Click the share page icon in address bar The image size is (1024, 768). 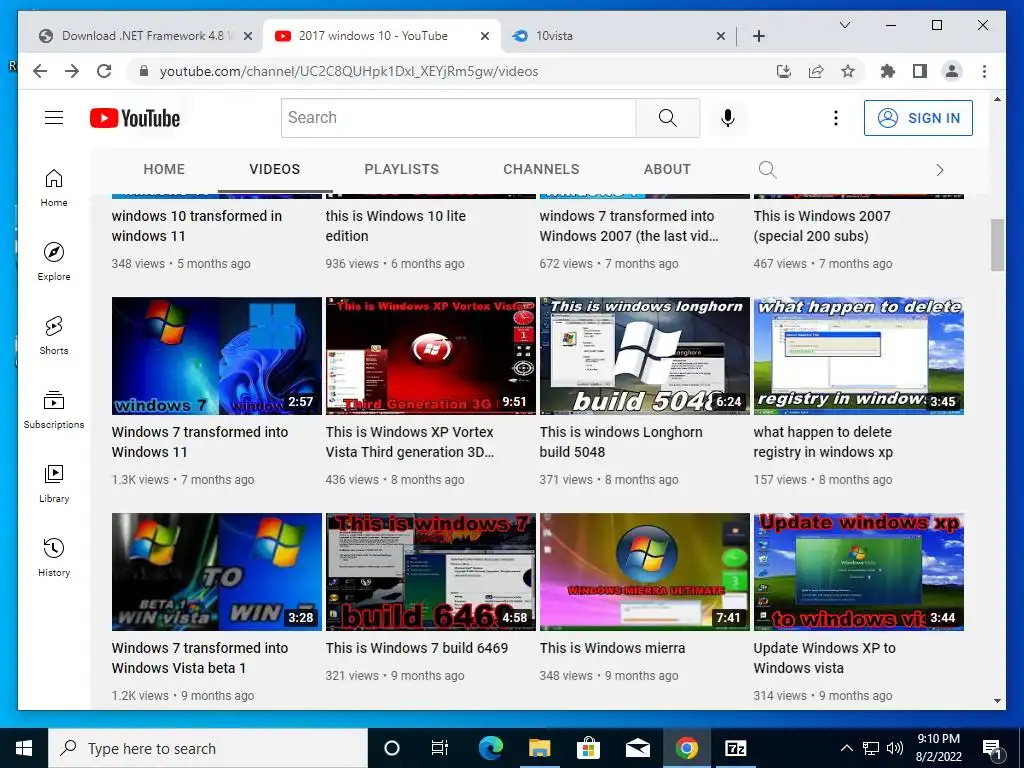pyautogui.click(x=816, y=71)
